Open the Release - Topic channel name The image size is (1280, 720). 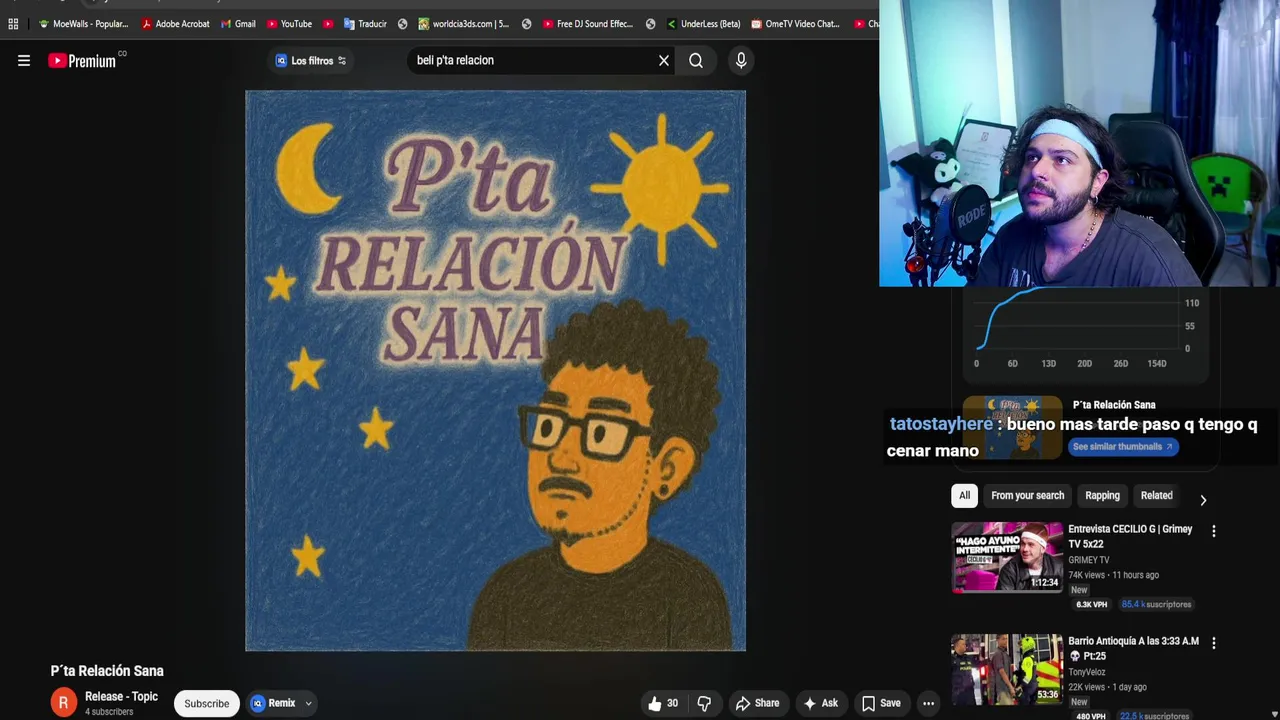[x=121, y=696]
